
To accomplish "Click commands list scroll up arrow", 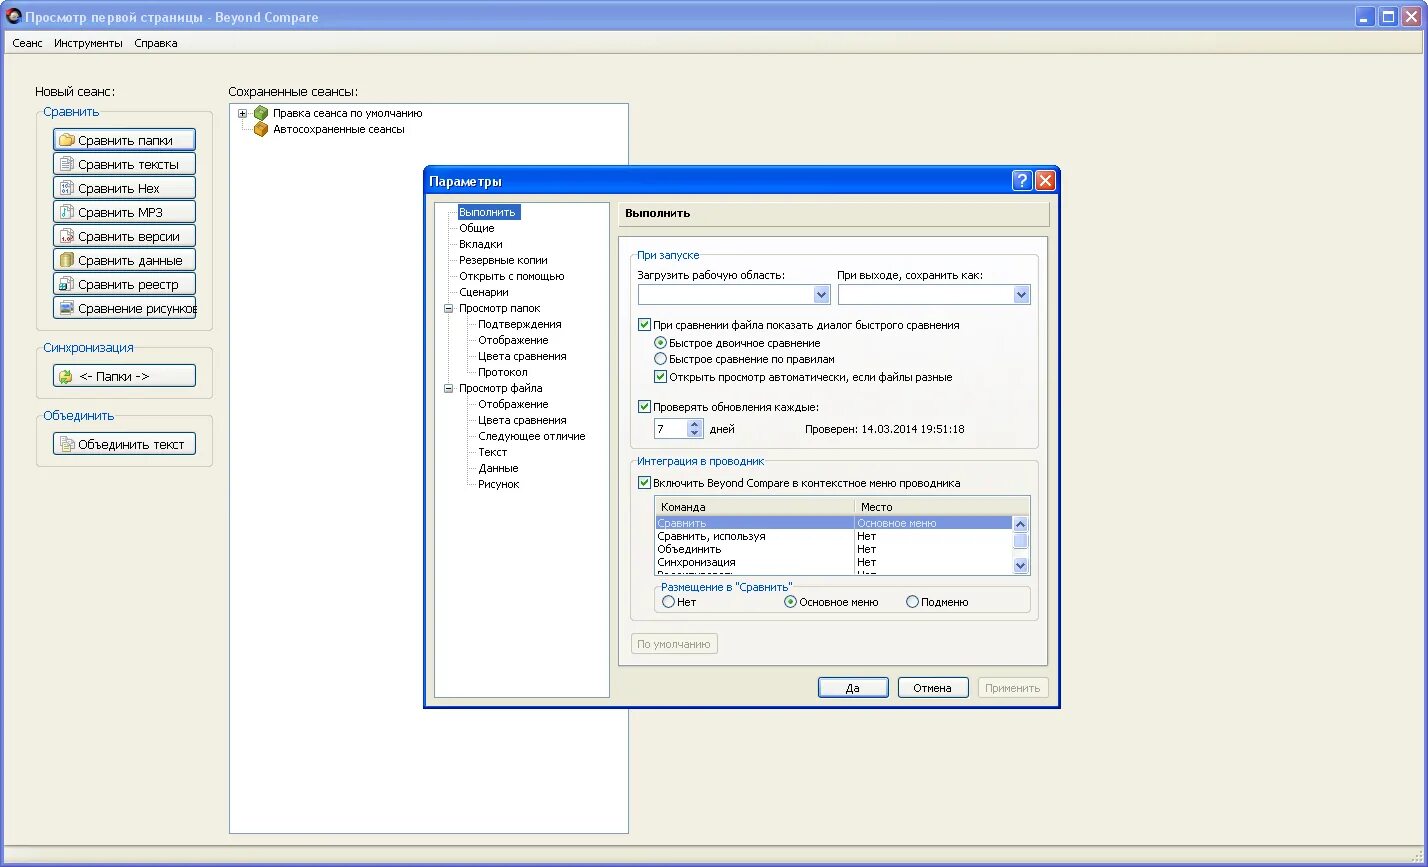I will coord(1020,524).
